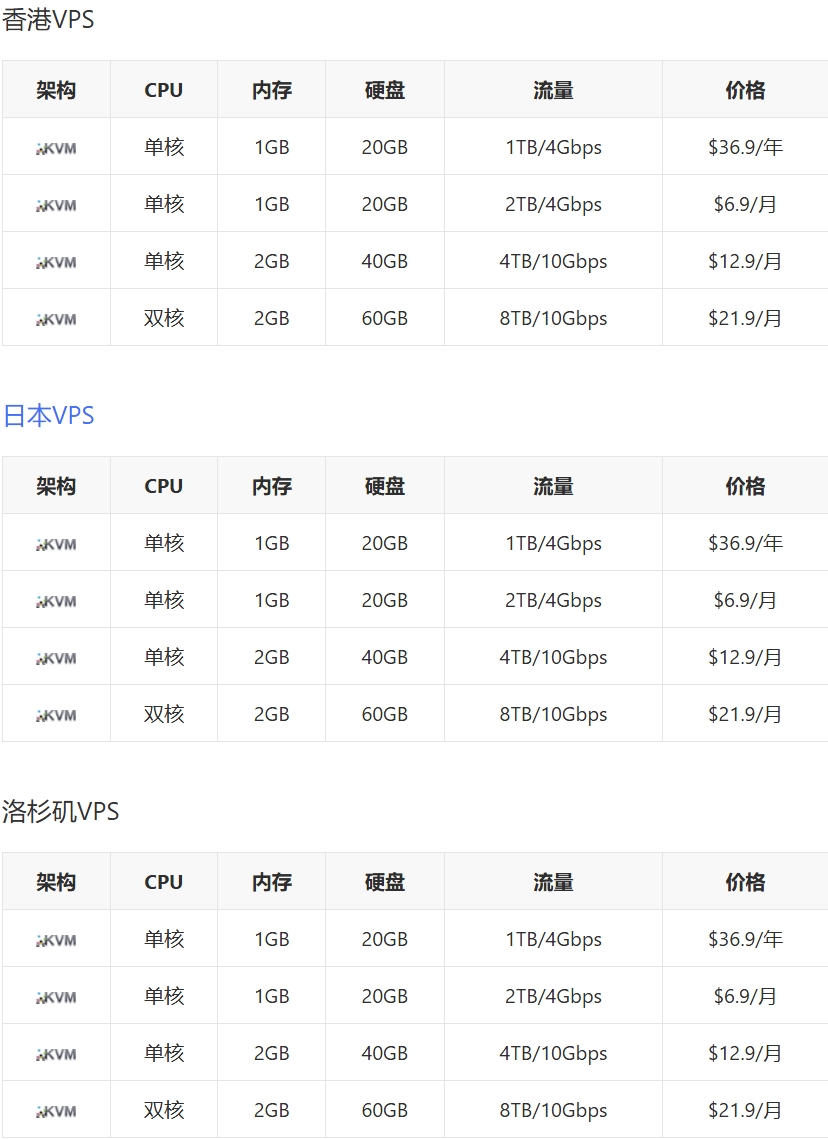Click 60GB disk cell in 洛杉矶VPS table
The width and height of the screenshot is (828, 1139).
pyautogui.click(x=385, y=1110)
